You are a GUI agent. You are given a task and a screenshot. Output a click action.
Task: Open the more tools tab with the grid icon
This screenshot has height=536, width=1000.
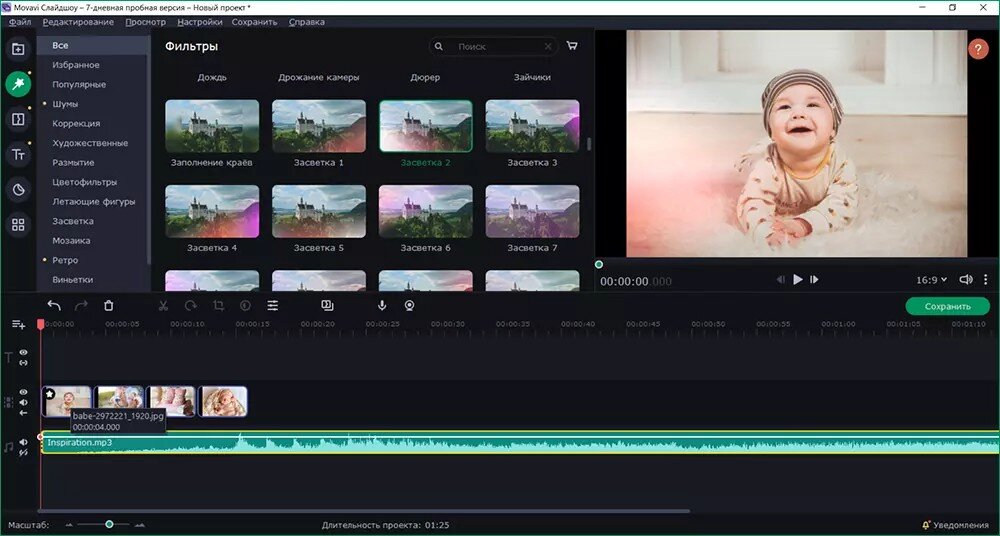click(x=18, y=225)
